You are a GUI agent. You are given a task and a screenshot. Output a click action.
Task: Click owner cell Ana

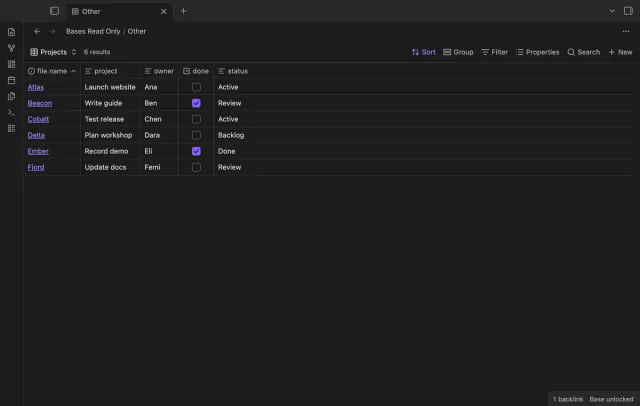click(x=159, y=87)
